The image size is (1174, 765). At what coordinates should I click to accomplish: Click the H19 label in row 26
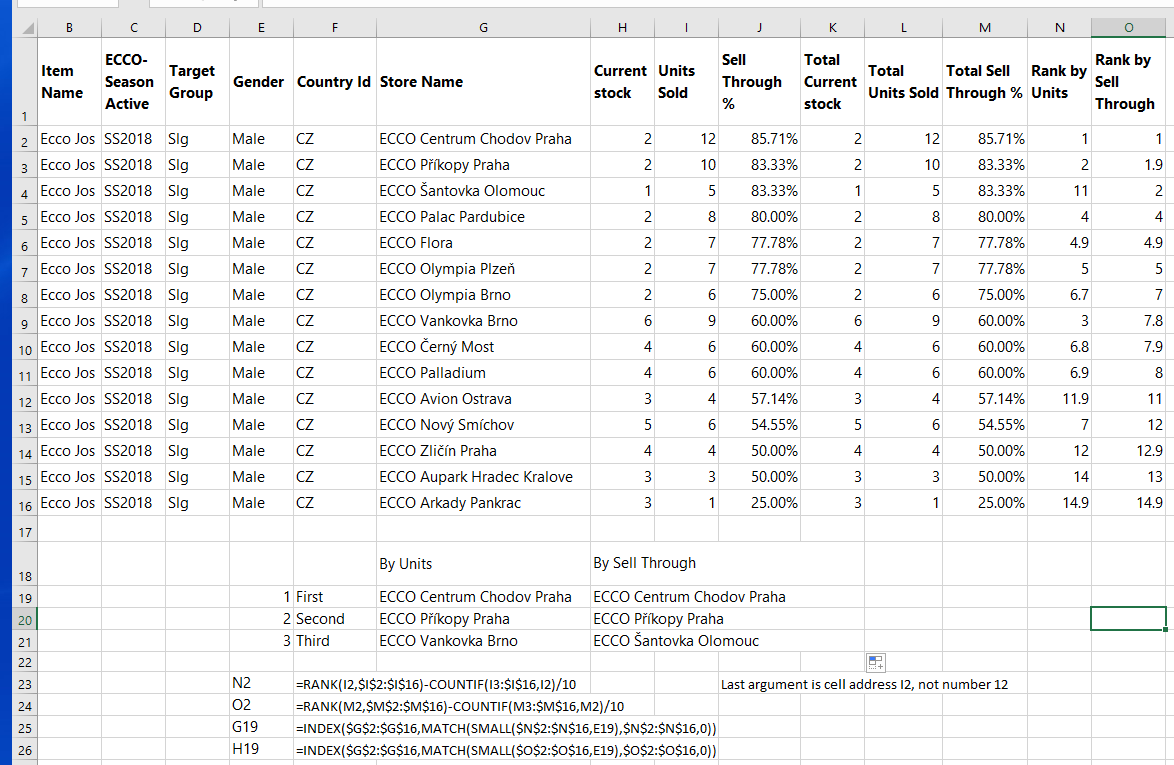(261, 749)
